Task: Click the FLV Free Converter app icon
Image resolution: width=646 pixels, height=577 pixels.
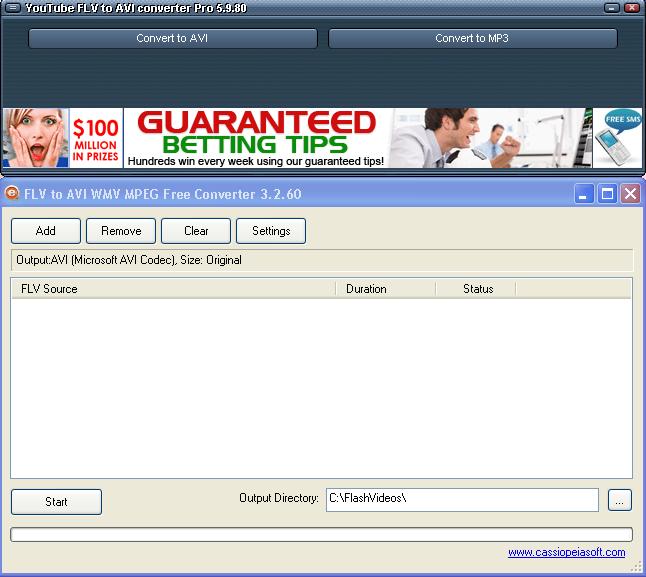Action: [x=12, y=193]
